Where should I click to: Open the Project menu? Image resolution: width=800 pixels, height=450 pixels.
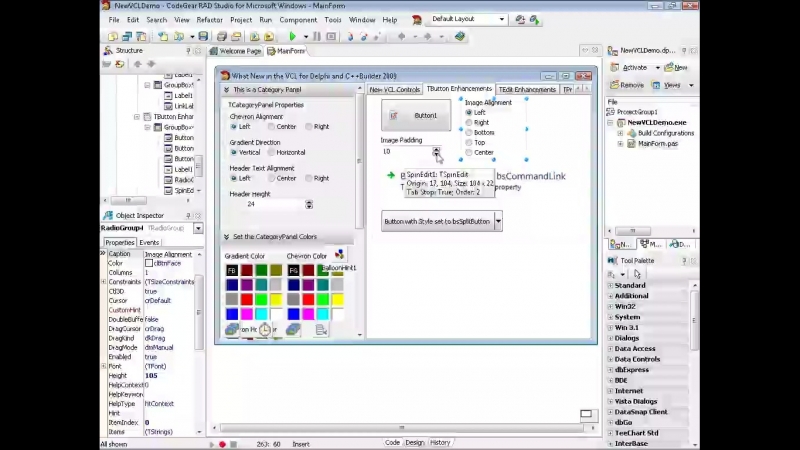241,20
